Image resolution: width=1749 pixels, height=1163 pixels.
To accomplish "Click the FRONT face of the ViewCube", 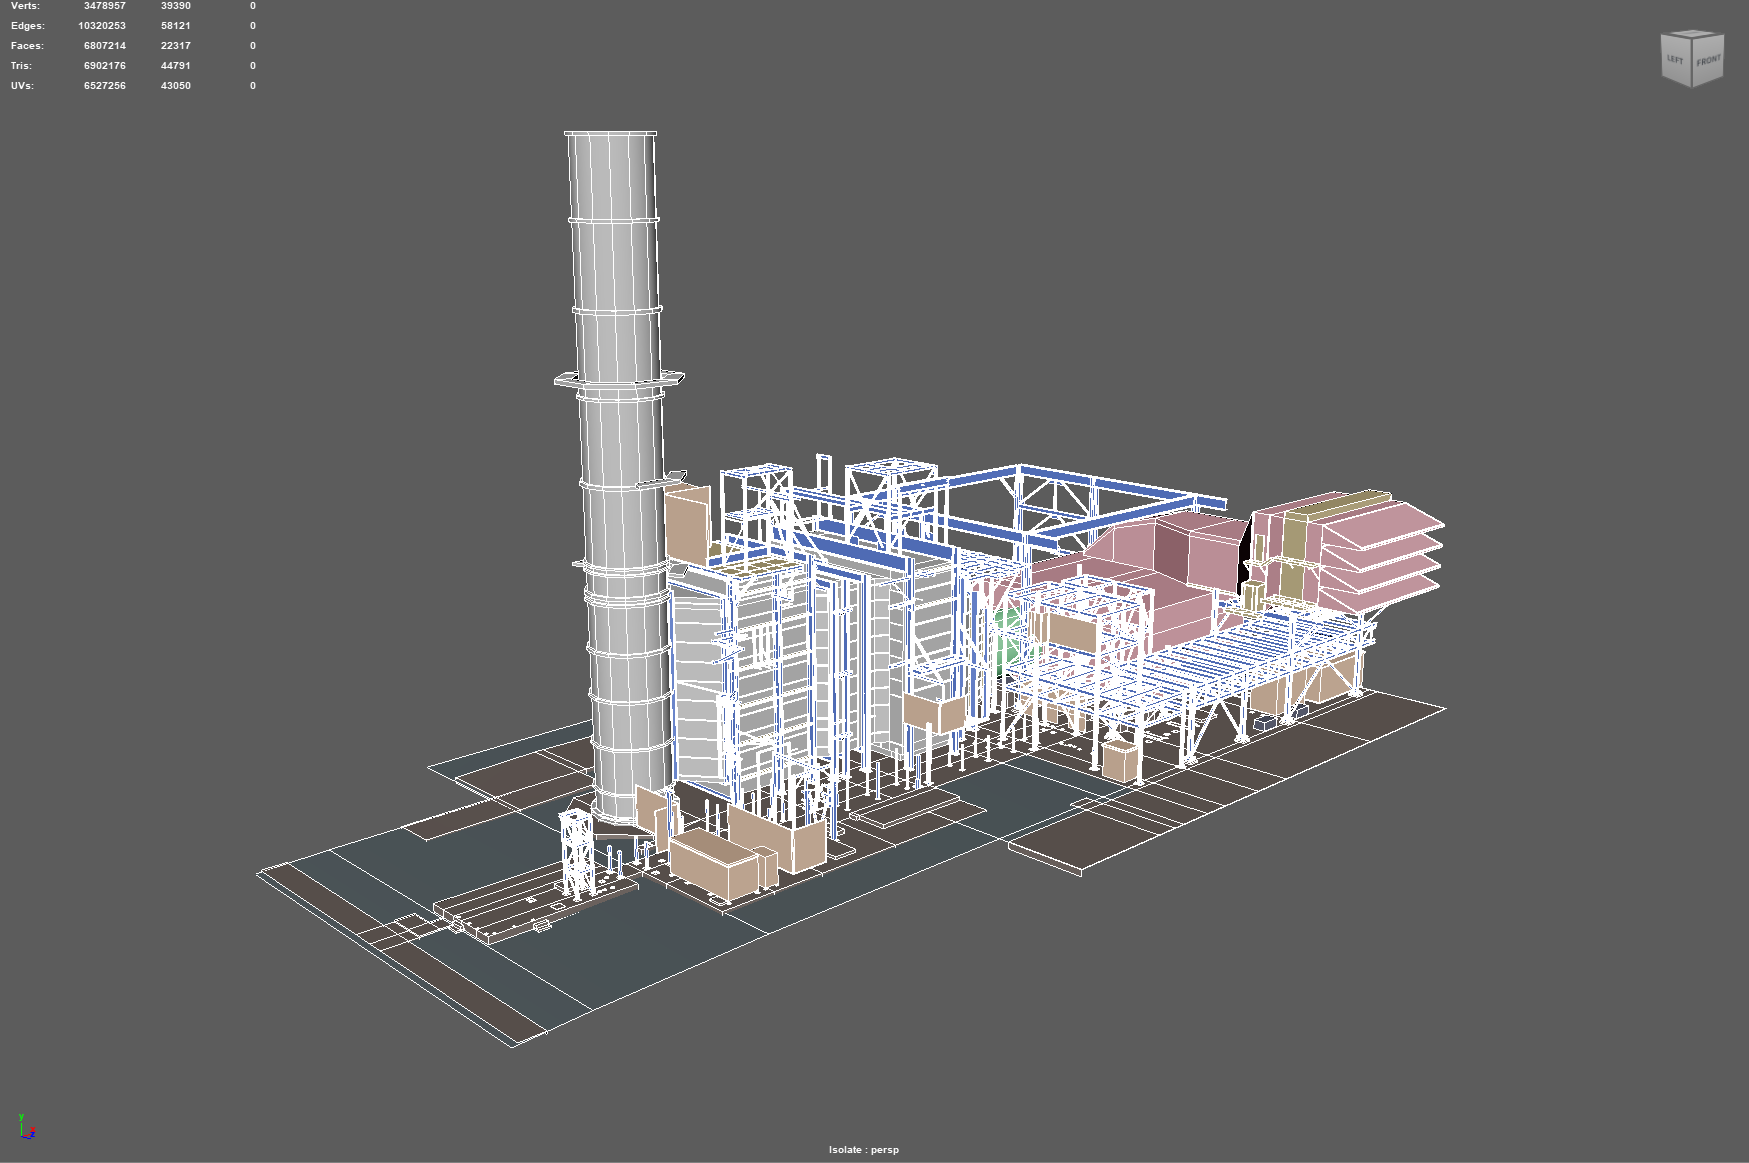I will click(x=1708, y=61).
